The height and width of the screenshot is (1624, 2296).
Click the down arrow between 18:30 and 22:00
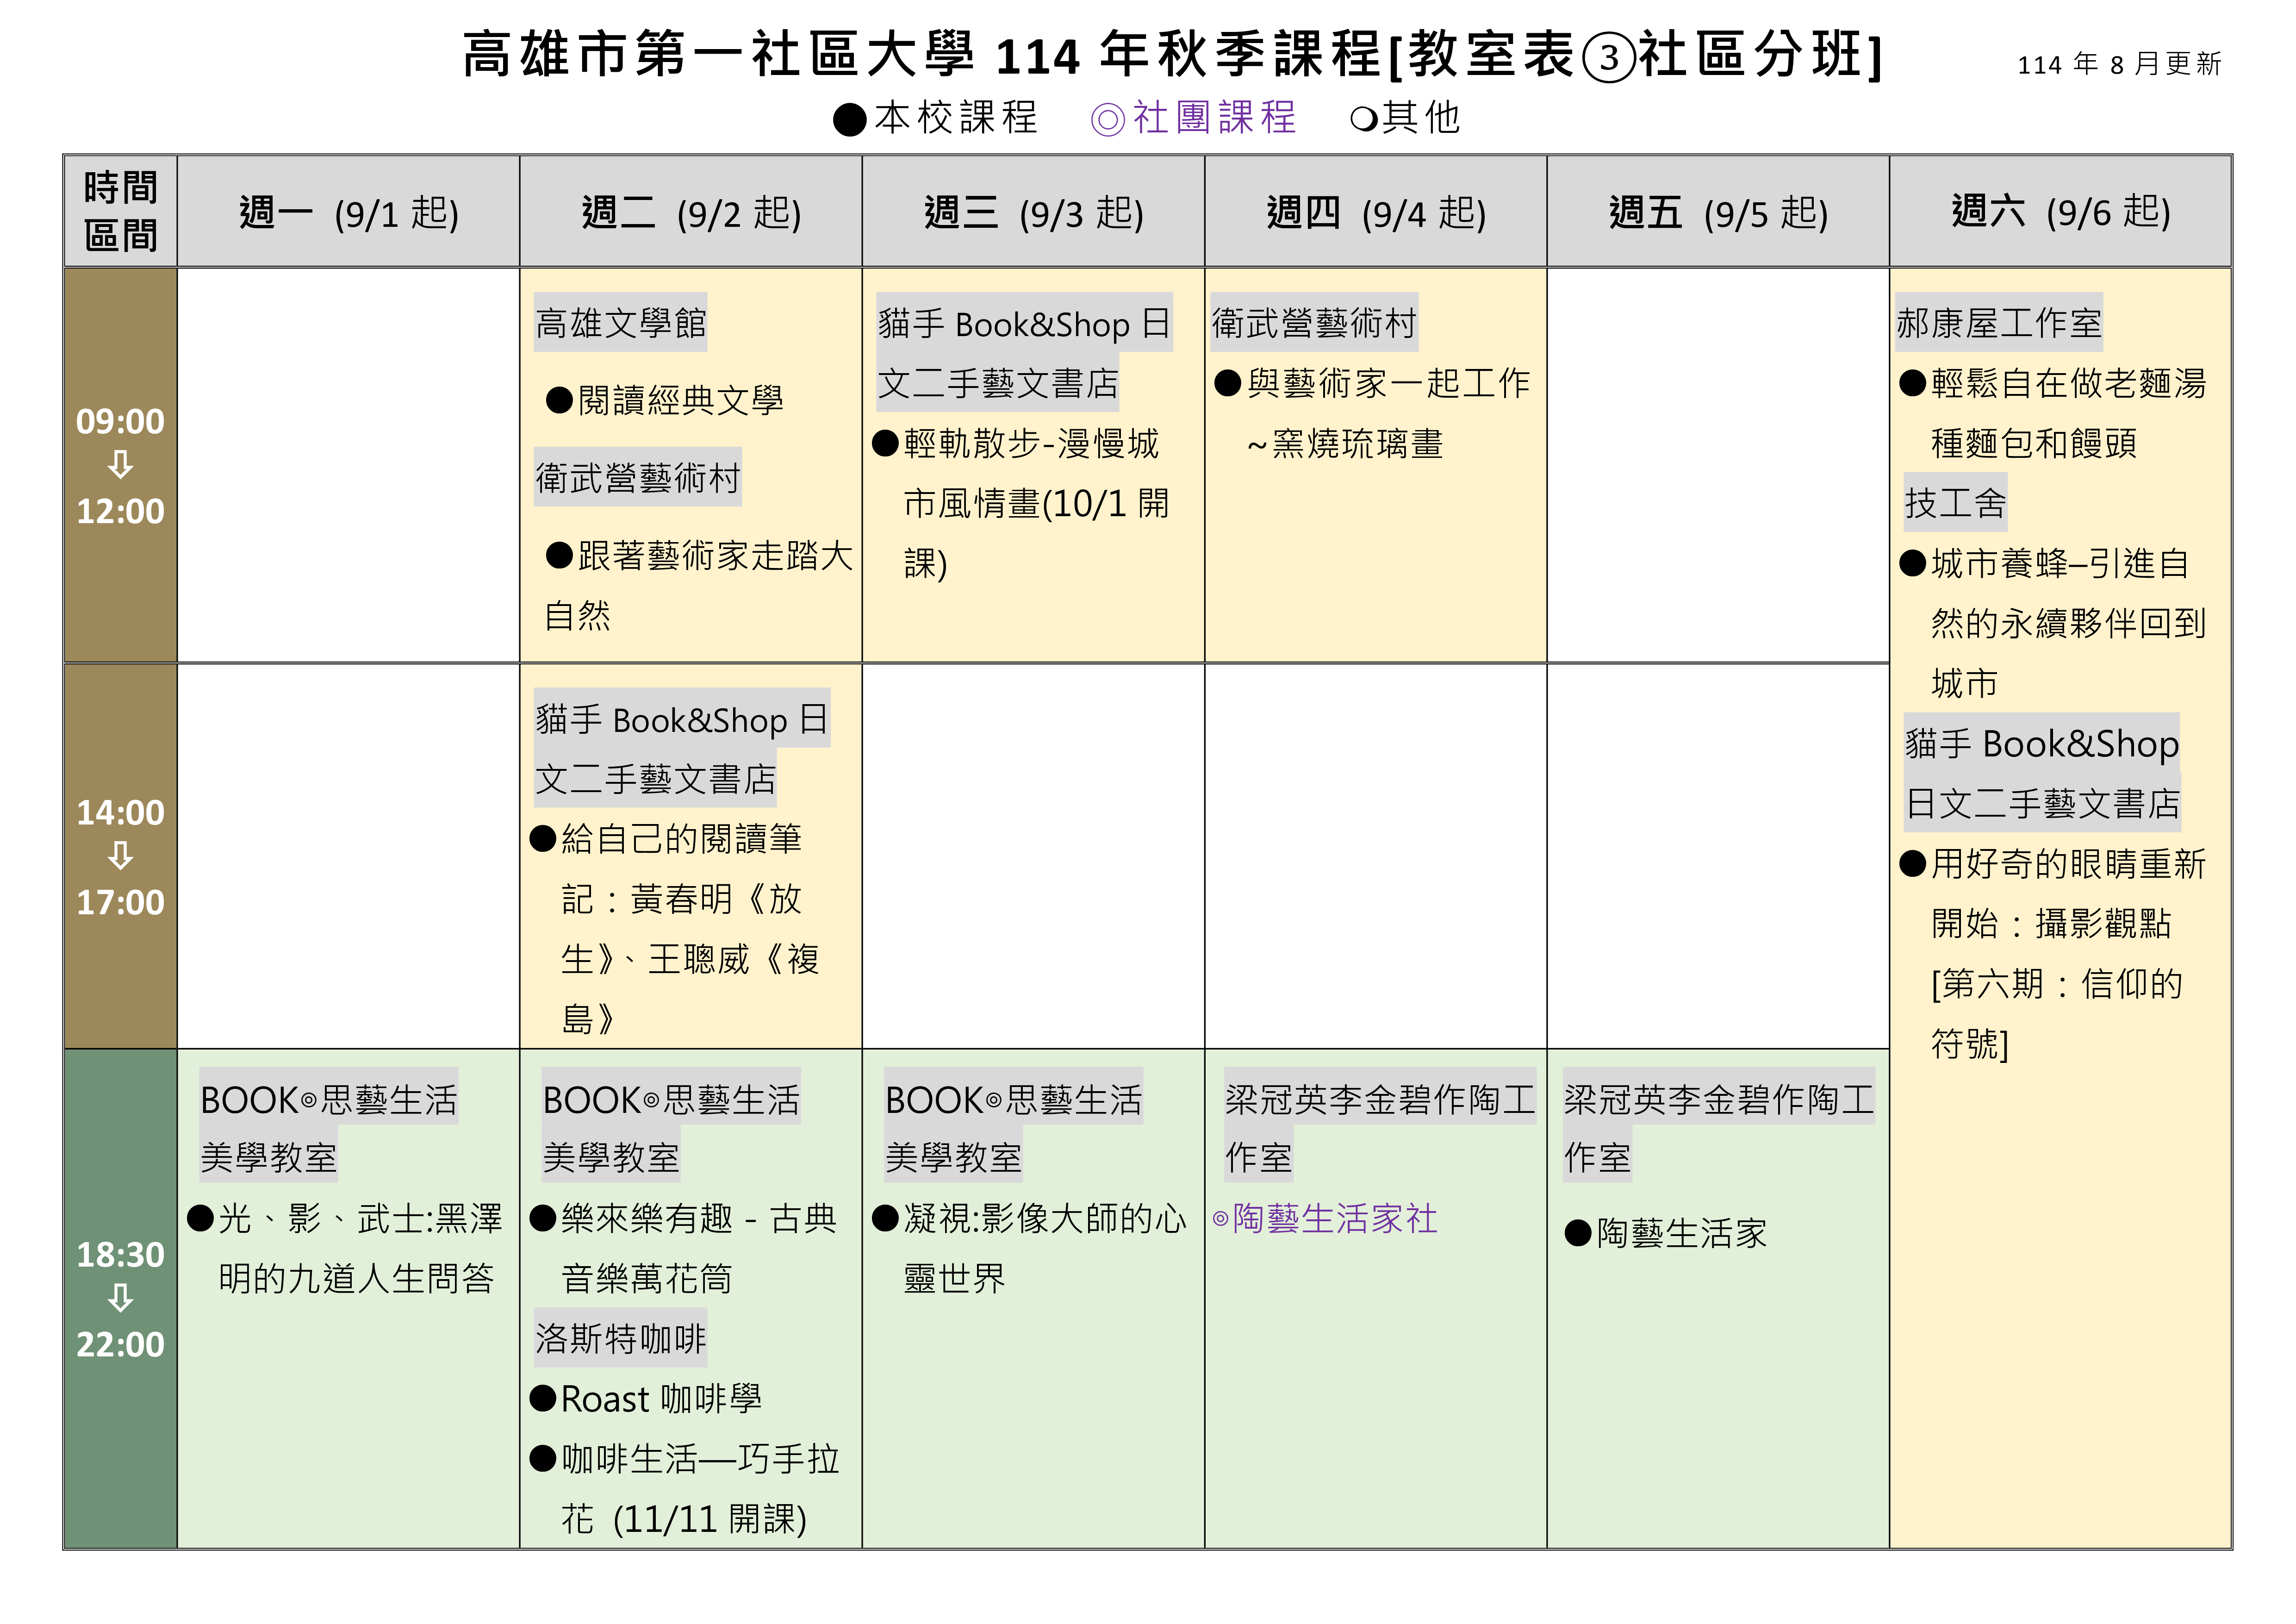[x=120, y=1298]
